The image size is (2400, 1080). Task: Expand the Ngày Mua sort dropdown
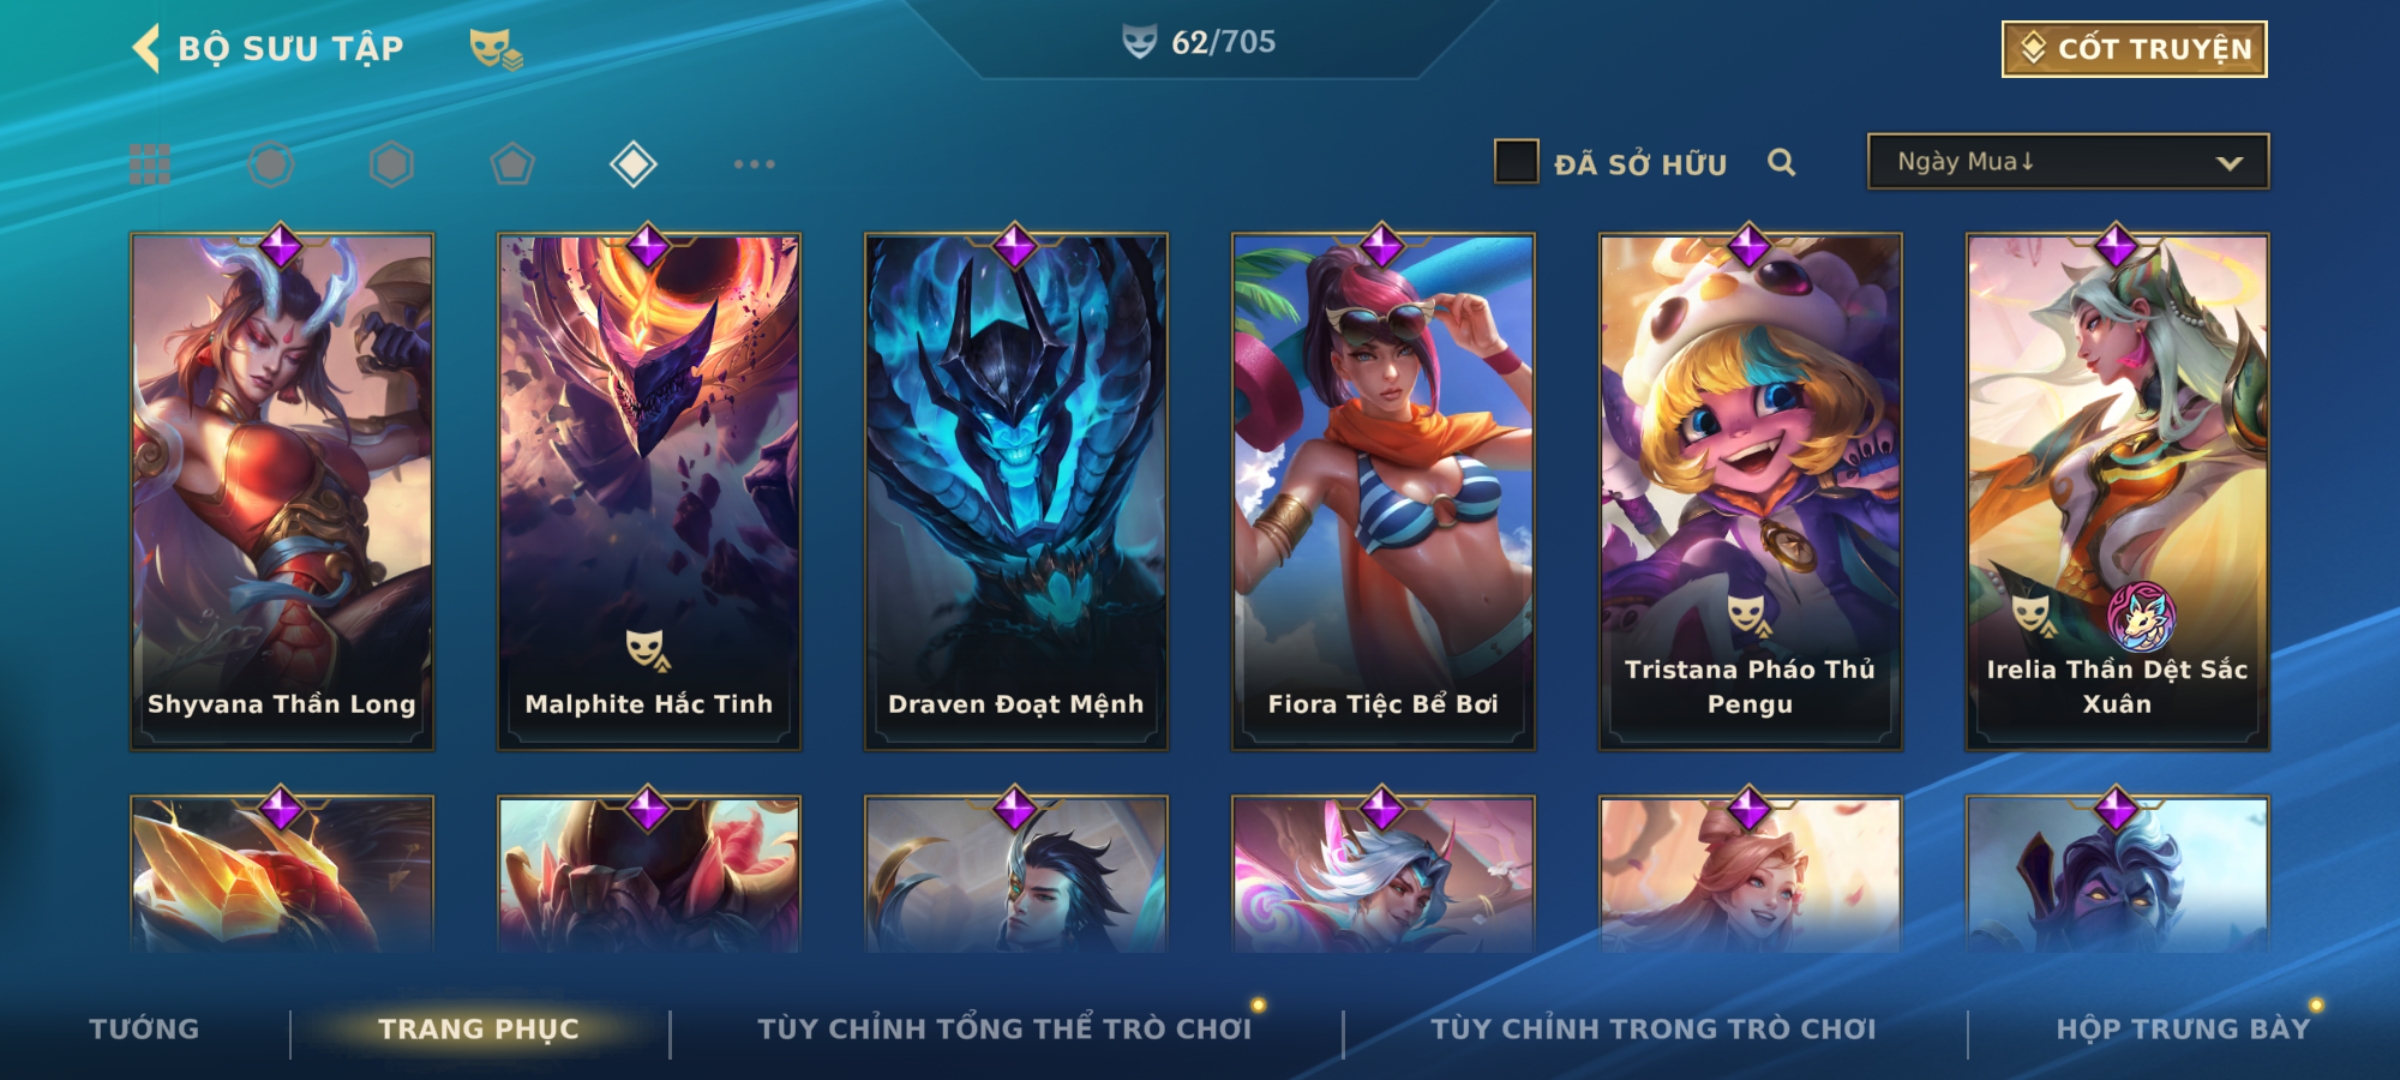pos(2068,161)
